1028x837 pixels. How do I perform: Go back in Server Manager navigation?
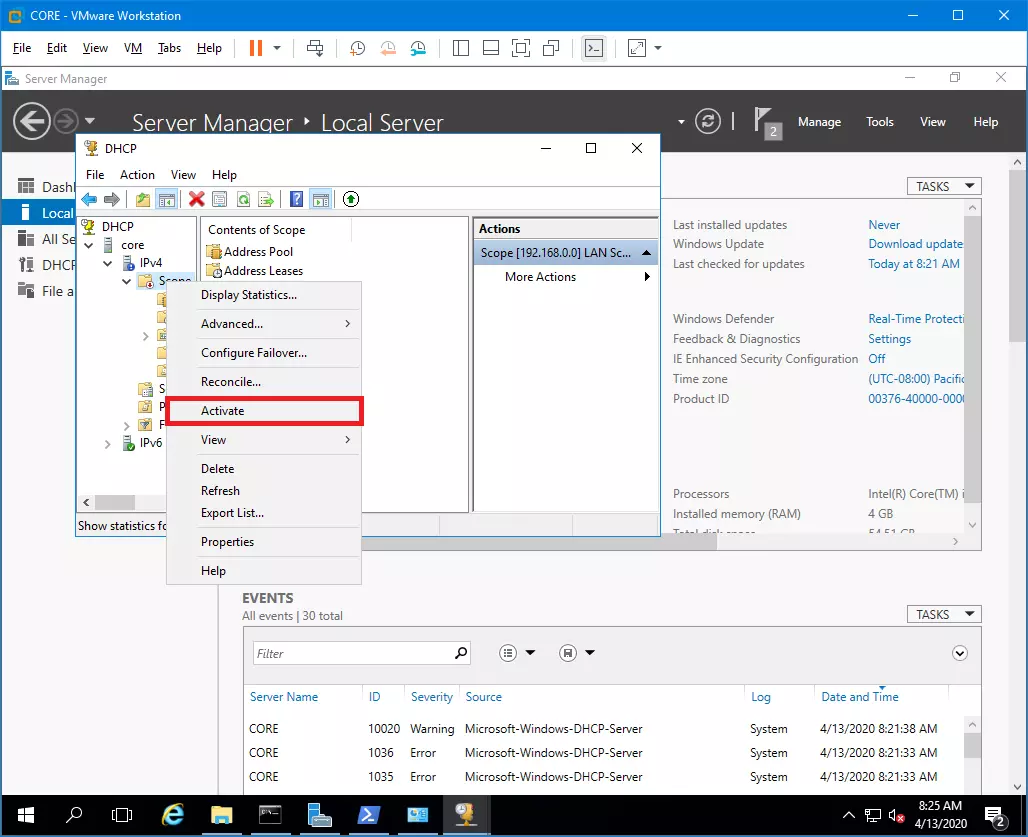(x=31, y=121)
